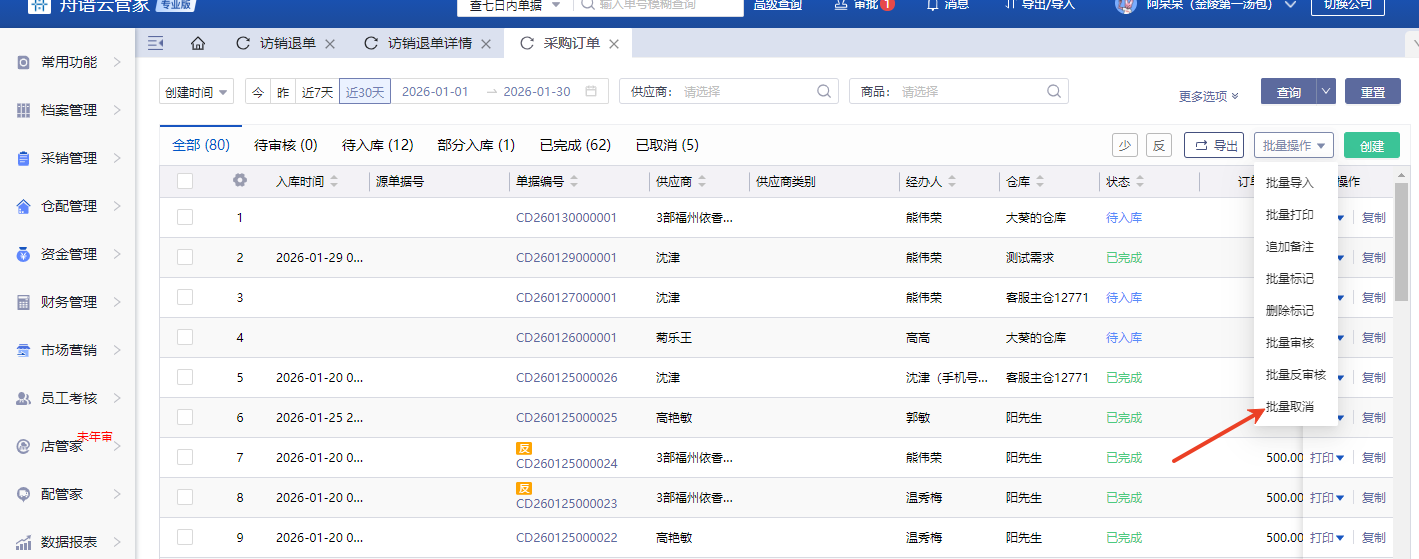Image resolution: width=1419 pixels, height=559 pixels.
Task: Switch to the 待入库 (12) tab
Action: 377,145
